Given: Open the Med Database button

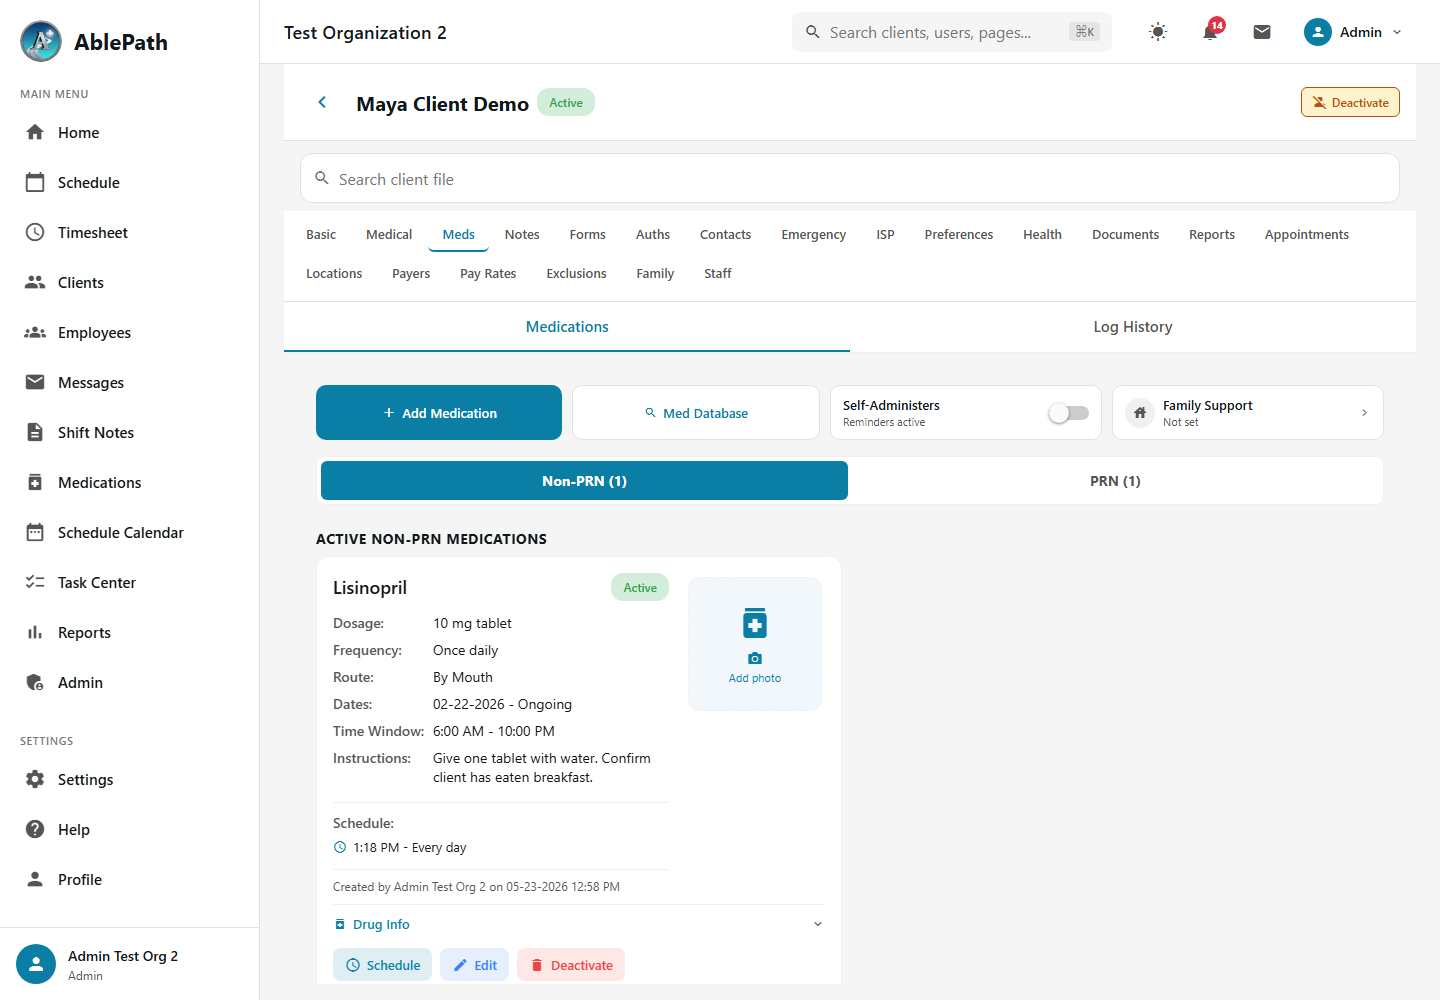Looking at the screenshot, I should 696,413.
